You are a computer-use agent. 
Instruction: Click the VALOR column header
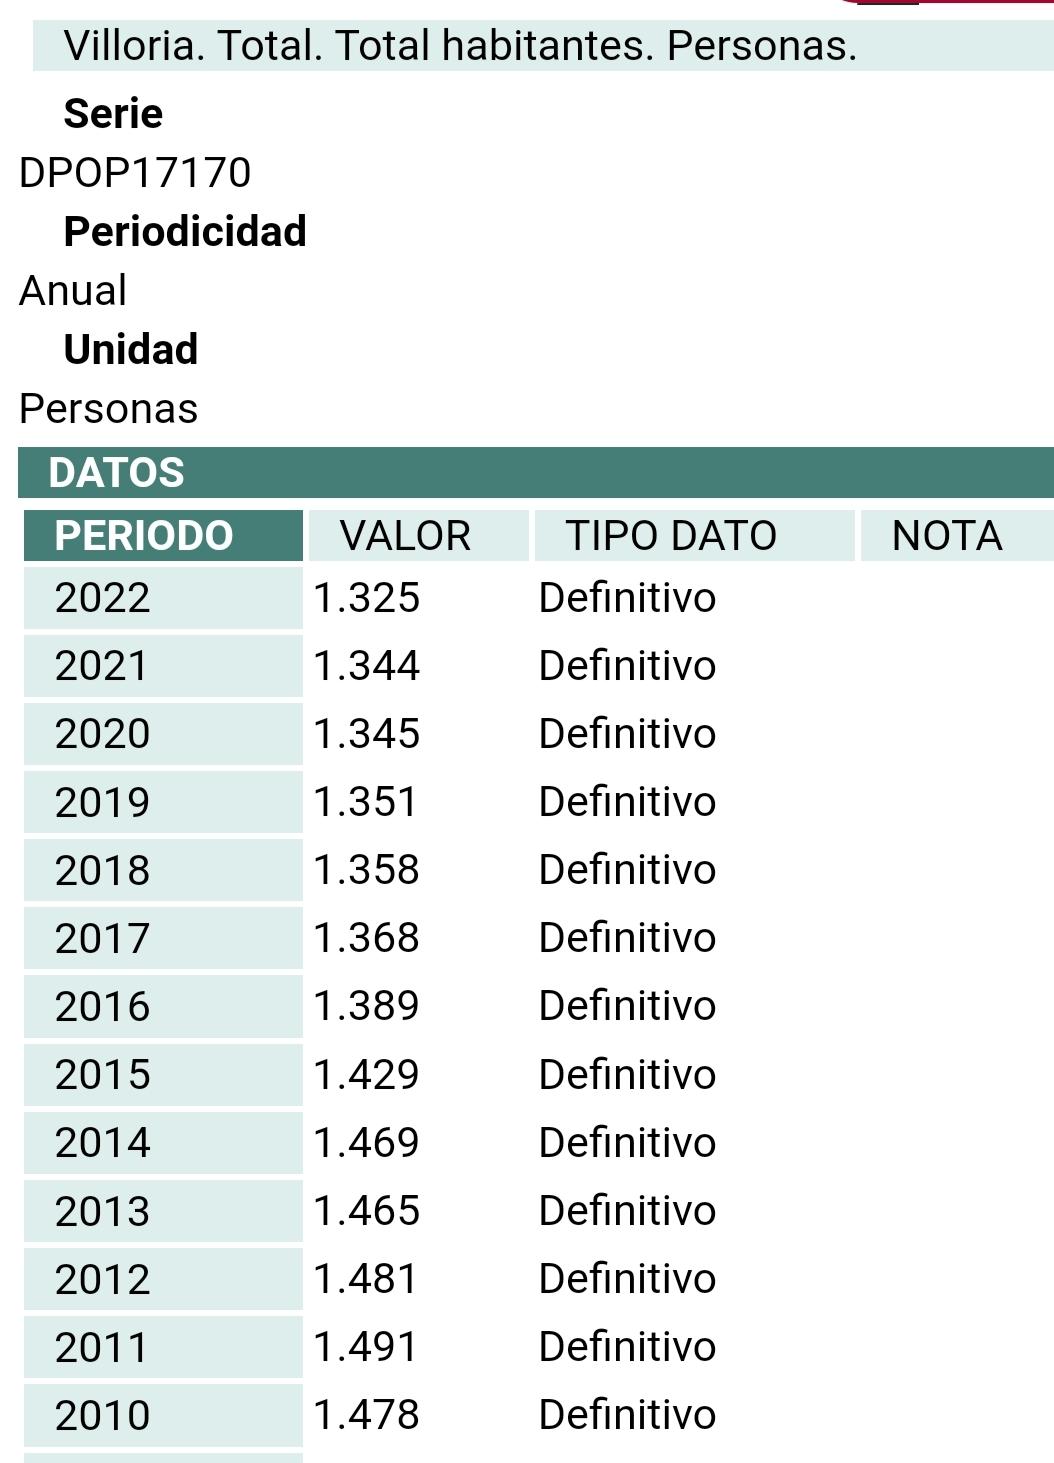(x=418, y=536)
